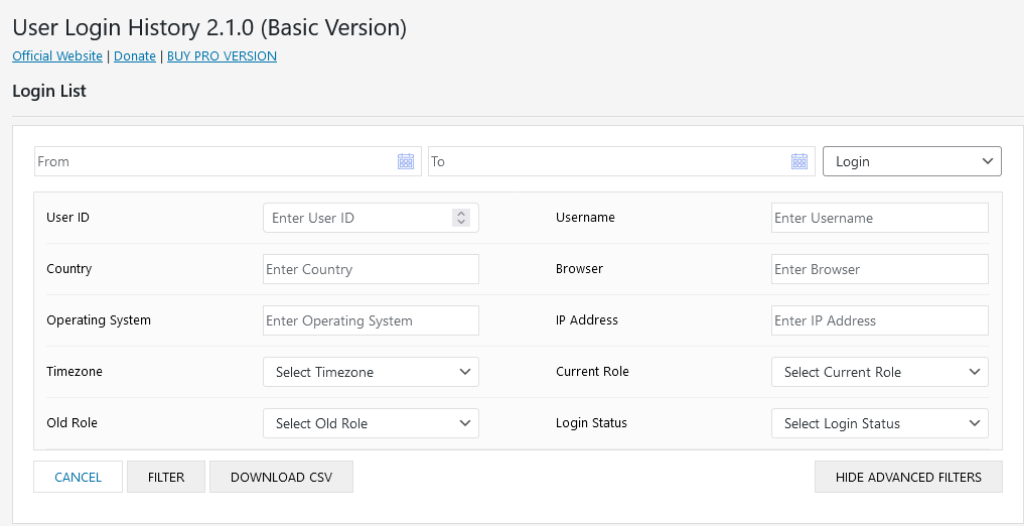Focus the Enter Browser field

(x=880, y=269)
